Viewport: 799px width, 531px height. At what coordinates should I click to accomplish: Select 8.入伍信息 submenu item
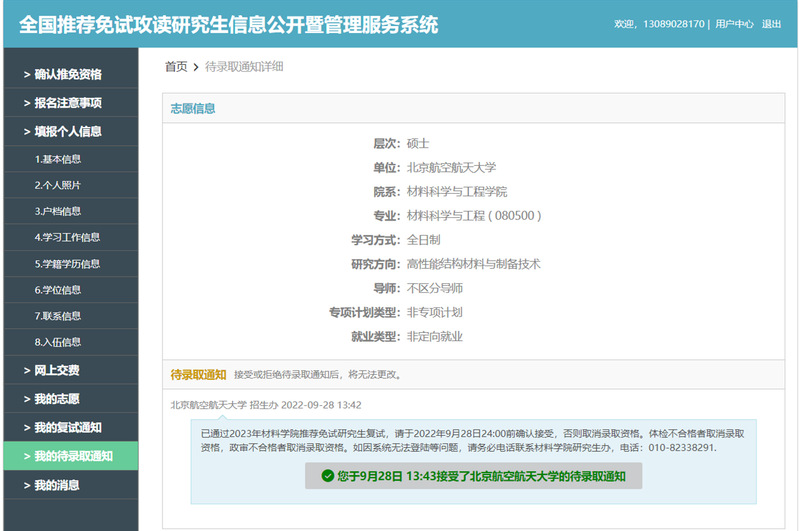click(58, 342)
